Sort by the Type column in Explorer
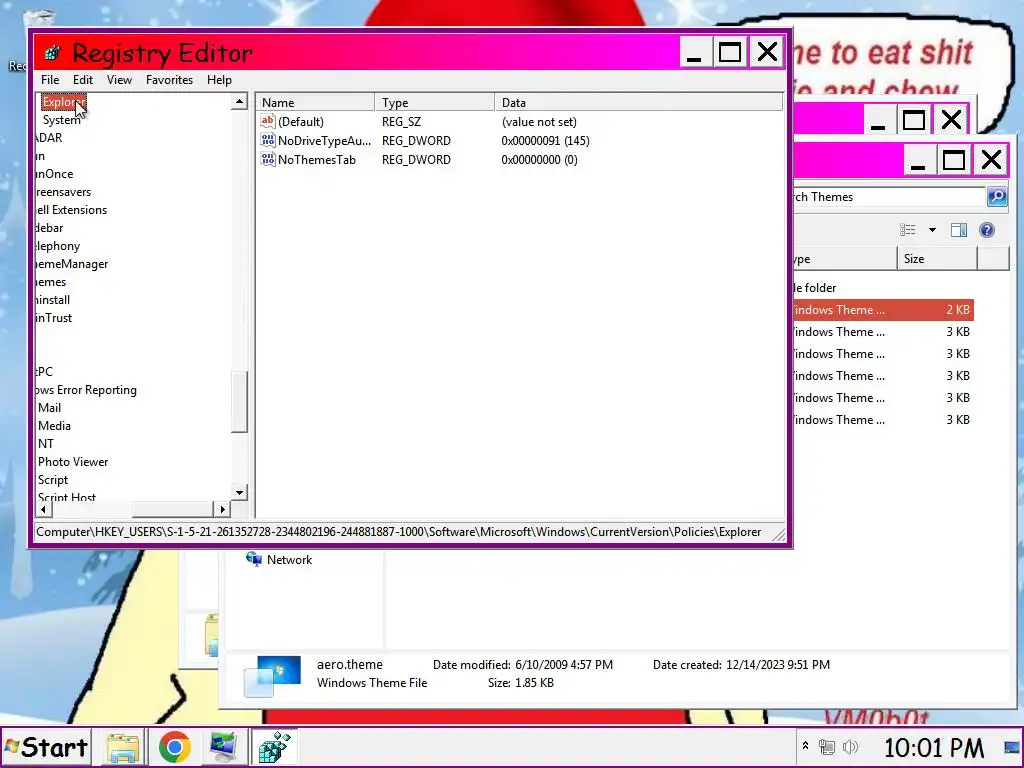The width and height of the screenshot is (1024, 768). coord(844,259)
